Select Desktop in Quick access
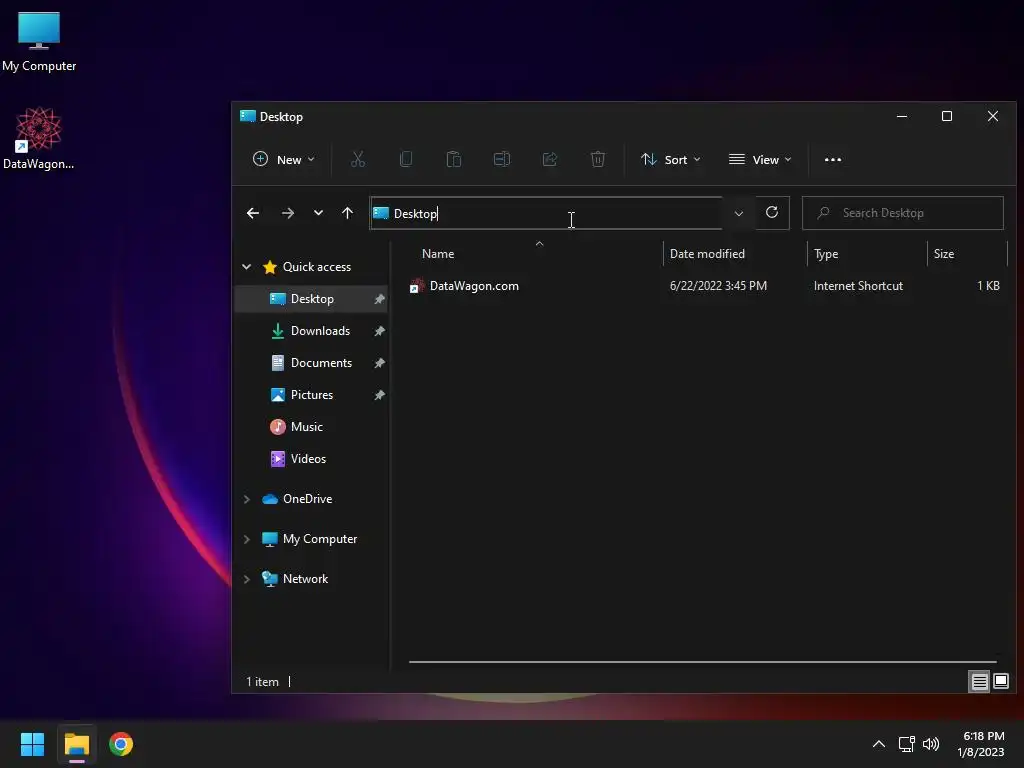Image resolution: width=1024 pixels, height=768 pixels. tap(312, 299)
